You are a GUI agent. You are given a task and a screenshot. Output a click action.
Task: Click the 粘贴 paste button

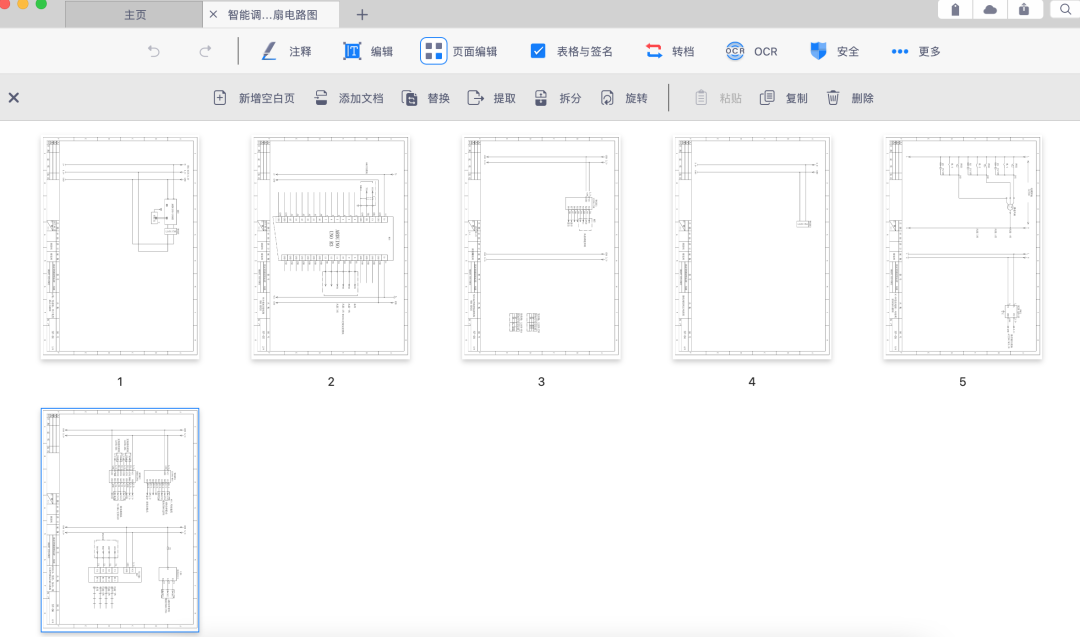(718, 98)
